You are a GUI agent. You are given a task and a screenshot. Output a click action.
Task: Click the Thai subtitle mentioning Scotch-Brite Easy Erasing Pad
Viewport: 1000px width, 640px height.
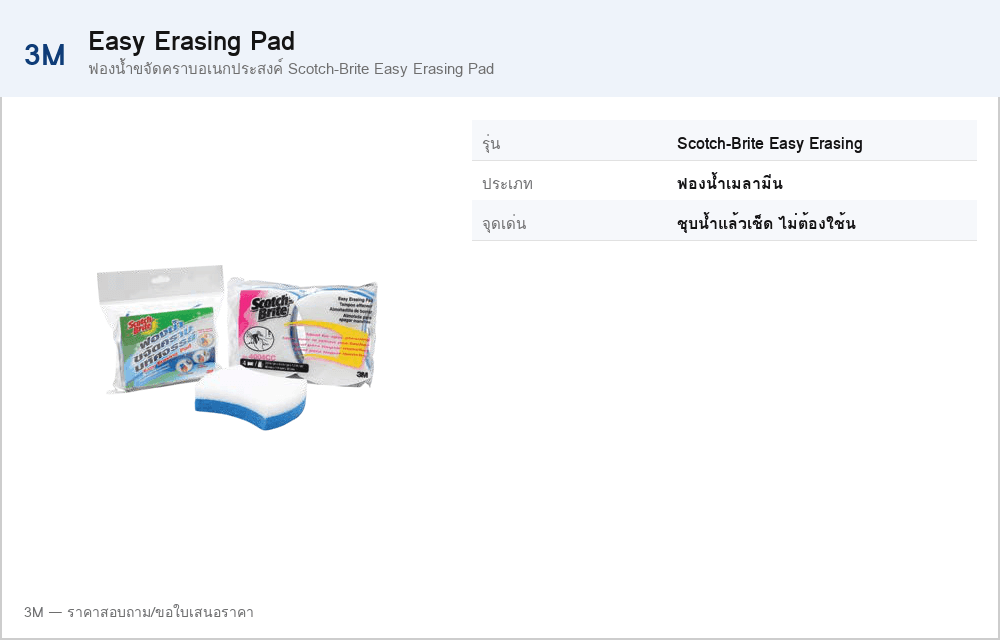[x=291, y=69]
